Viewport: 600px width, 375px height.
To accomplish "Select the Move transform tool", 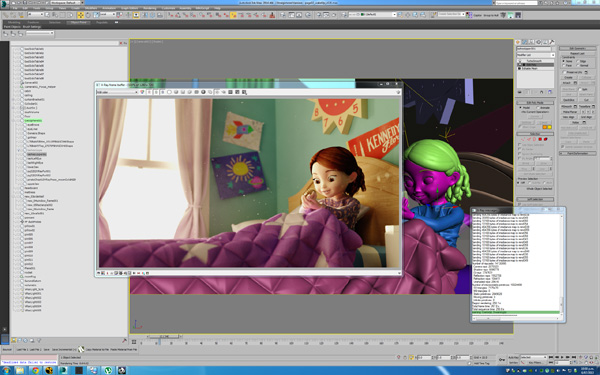I will click(80, 15).
